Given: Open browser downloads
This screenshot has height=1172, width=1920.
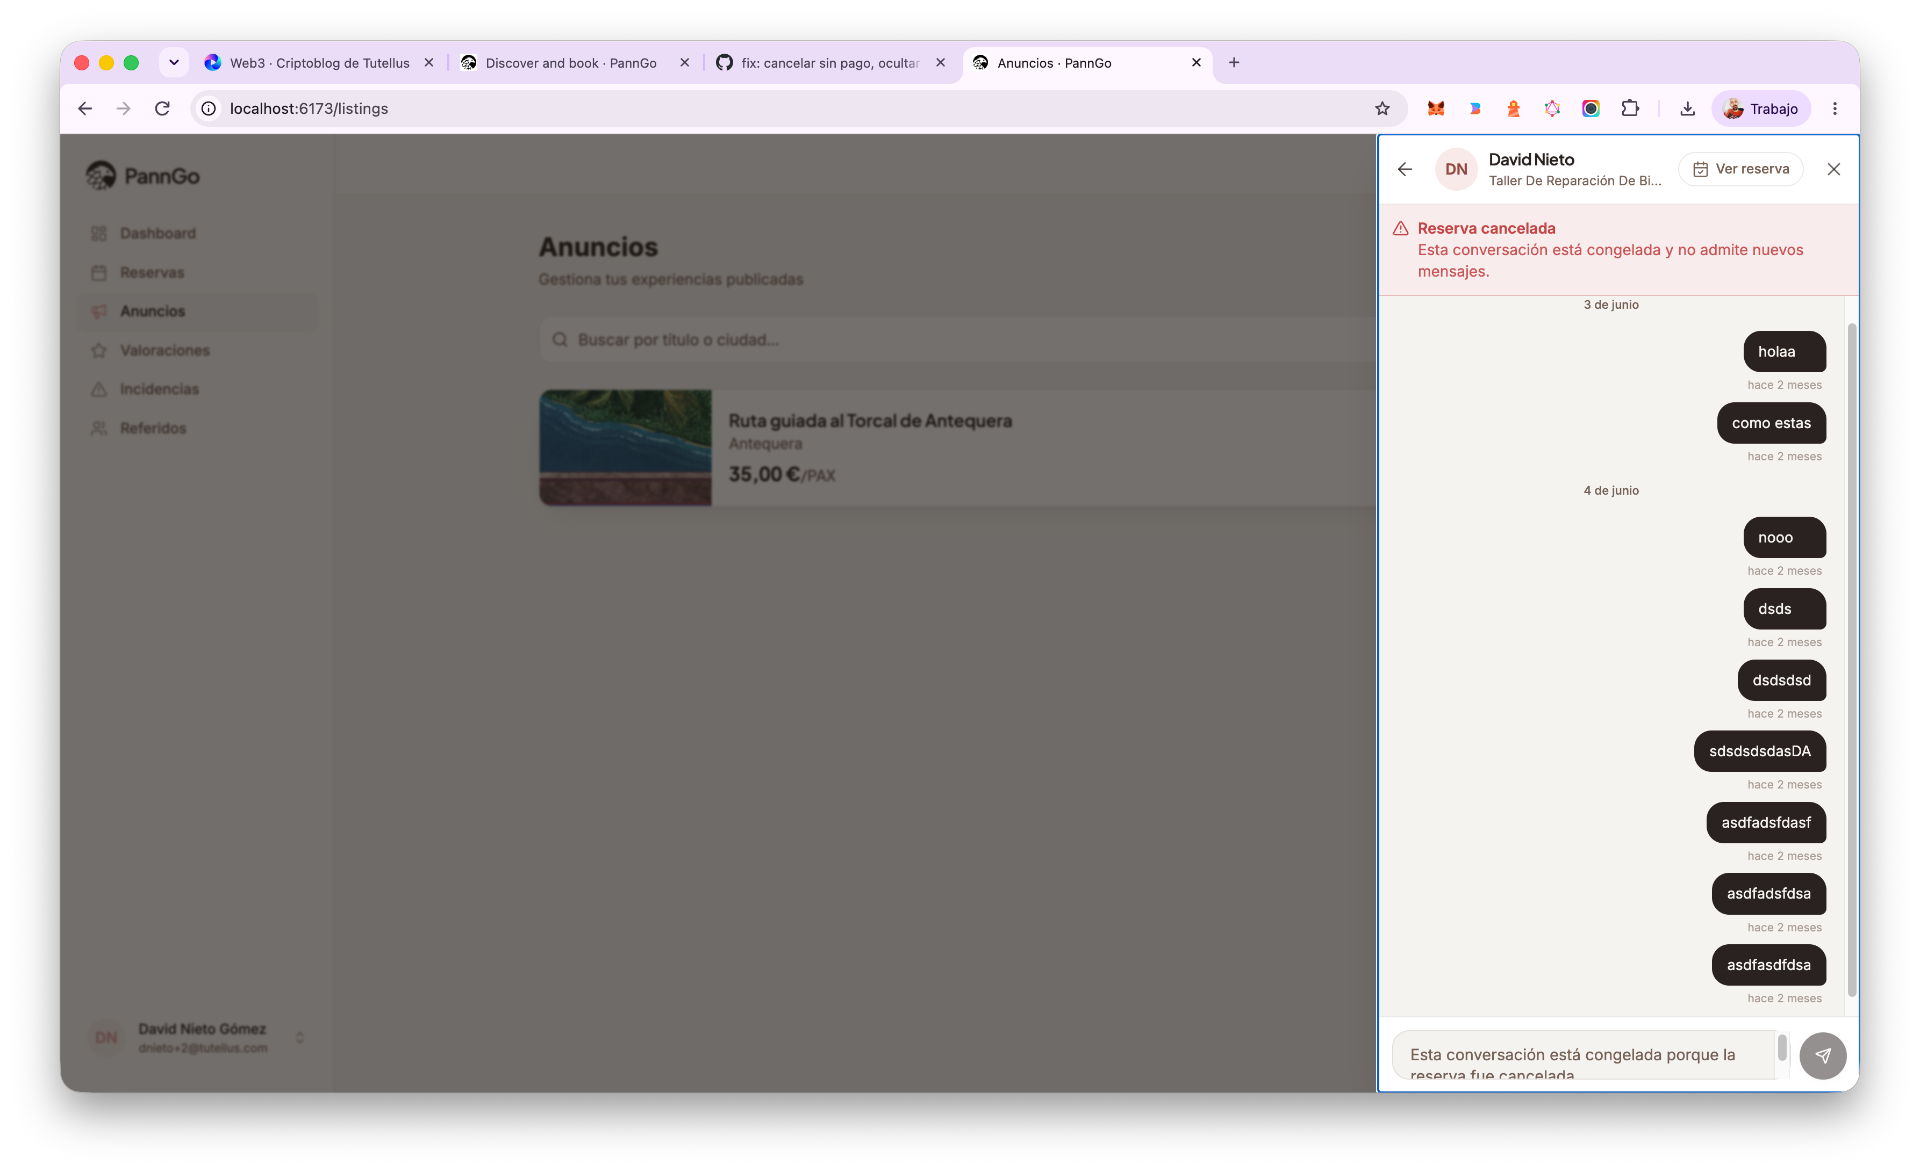Looking at the screenshot, I should (x=1687, y=109).
